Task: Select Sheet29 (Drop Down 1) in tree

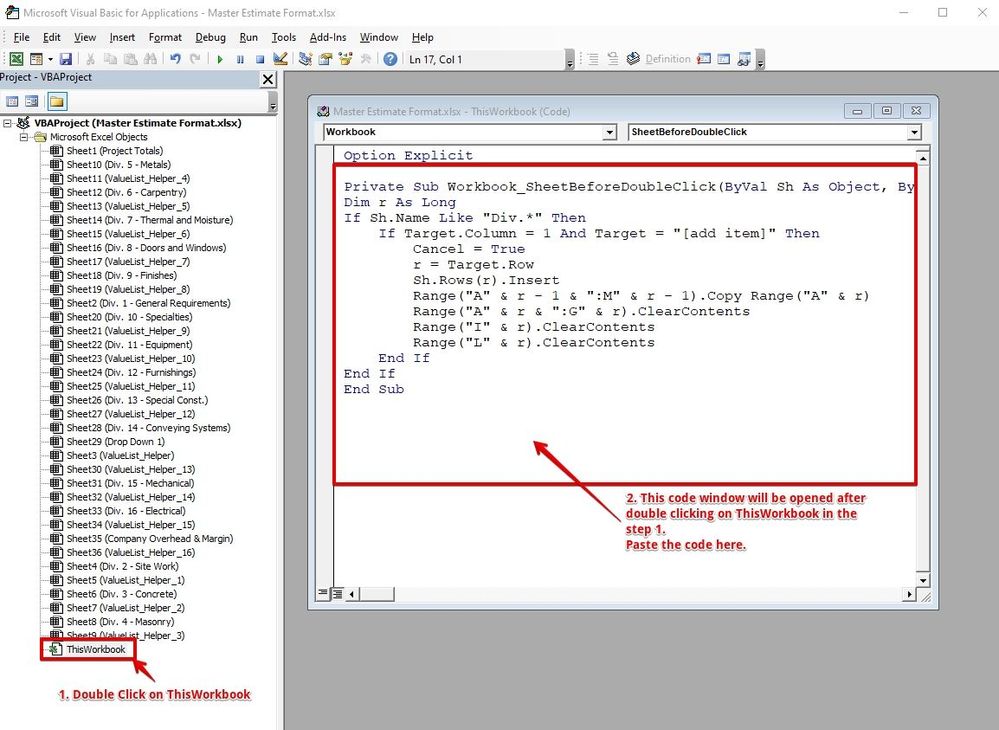Action: tap(115, 442)
